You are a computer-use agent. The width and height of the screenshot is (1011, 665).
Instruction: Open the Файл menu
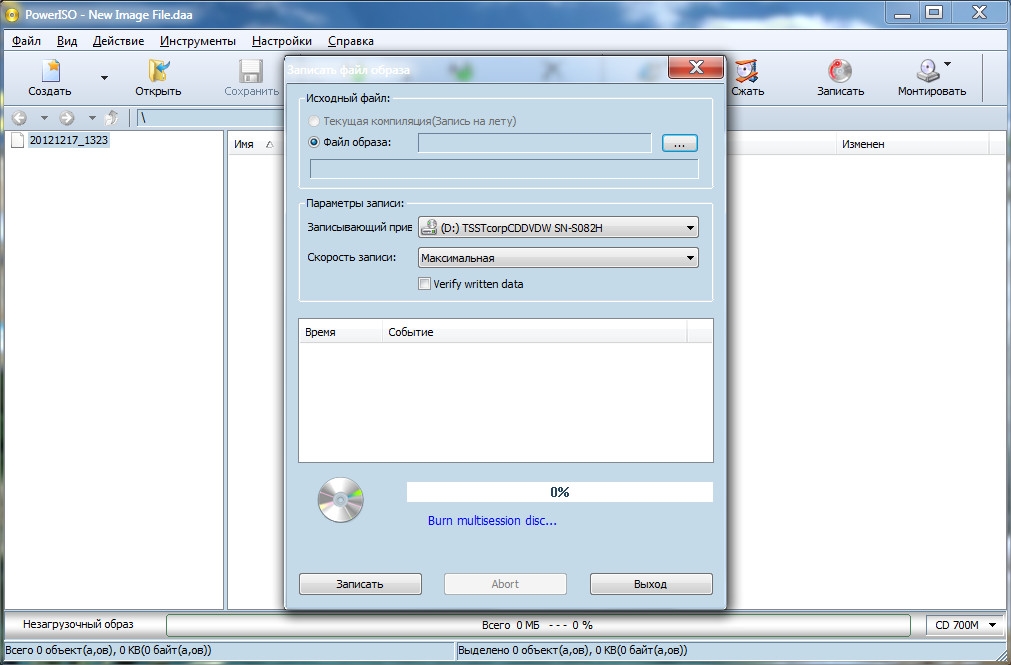click(x=26, y=41)
